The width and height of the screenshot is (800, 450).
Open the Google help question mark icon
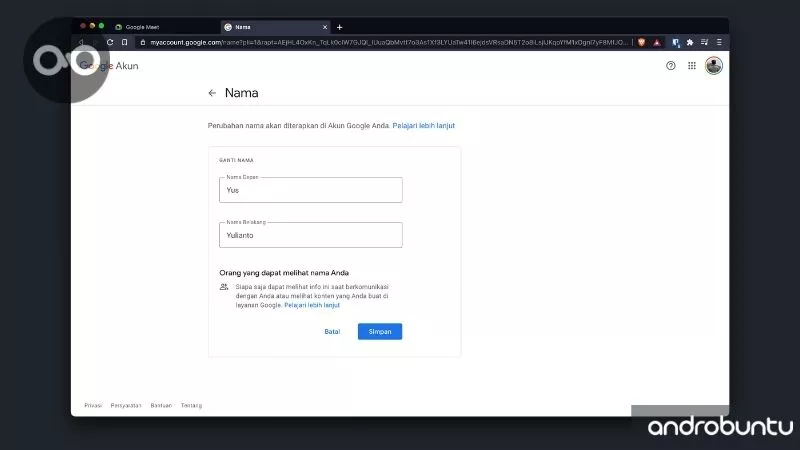click(x=670, y=65)
